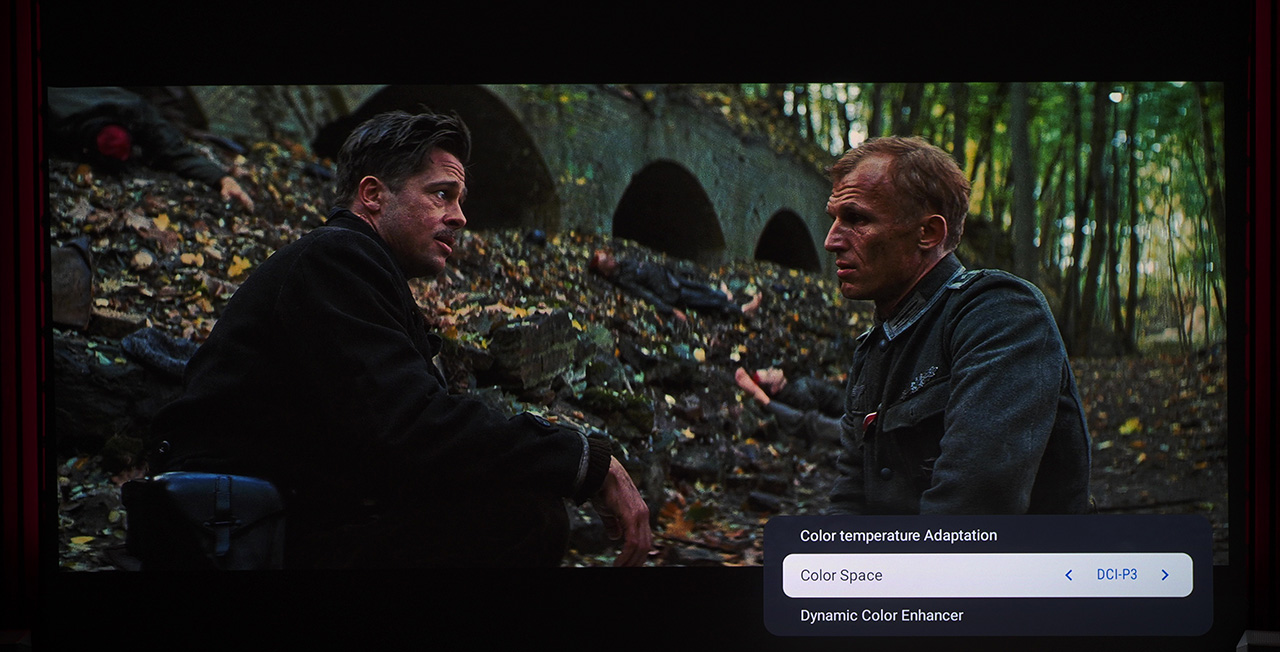
Task: Select the DCI-P3 color space value
Action: 1117,575
